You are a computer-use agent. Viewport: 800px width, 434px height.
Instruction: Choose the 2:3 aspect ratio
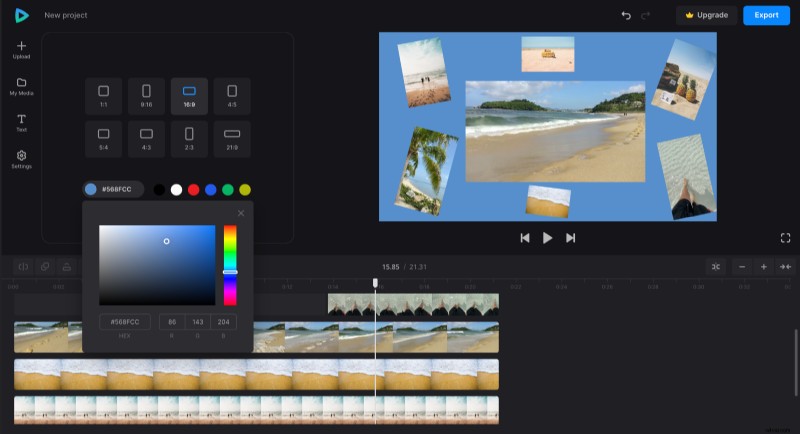[x=189, y=139]
